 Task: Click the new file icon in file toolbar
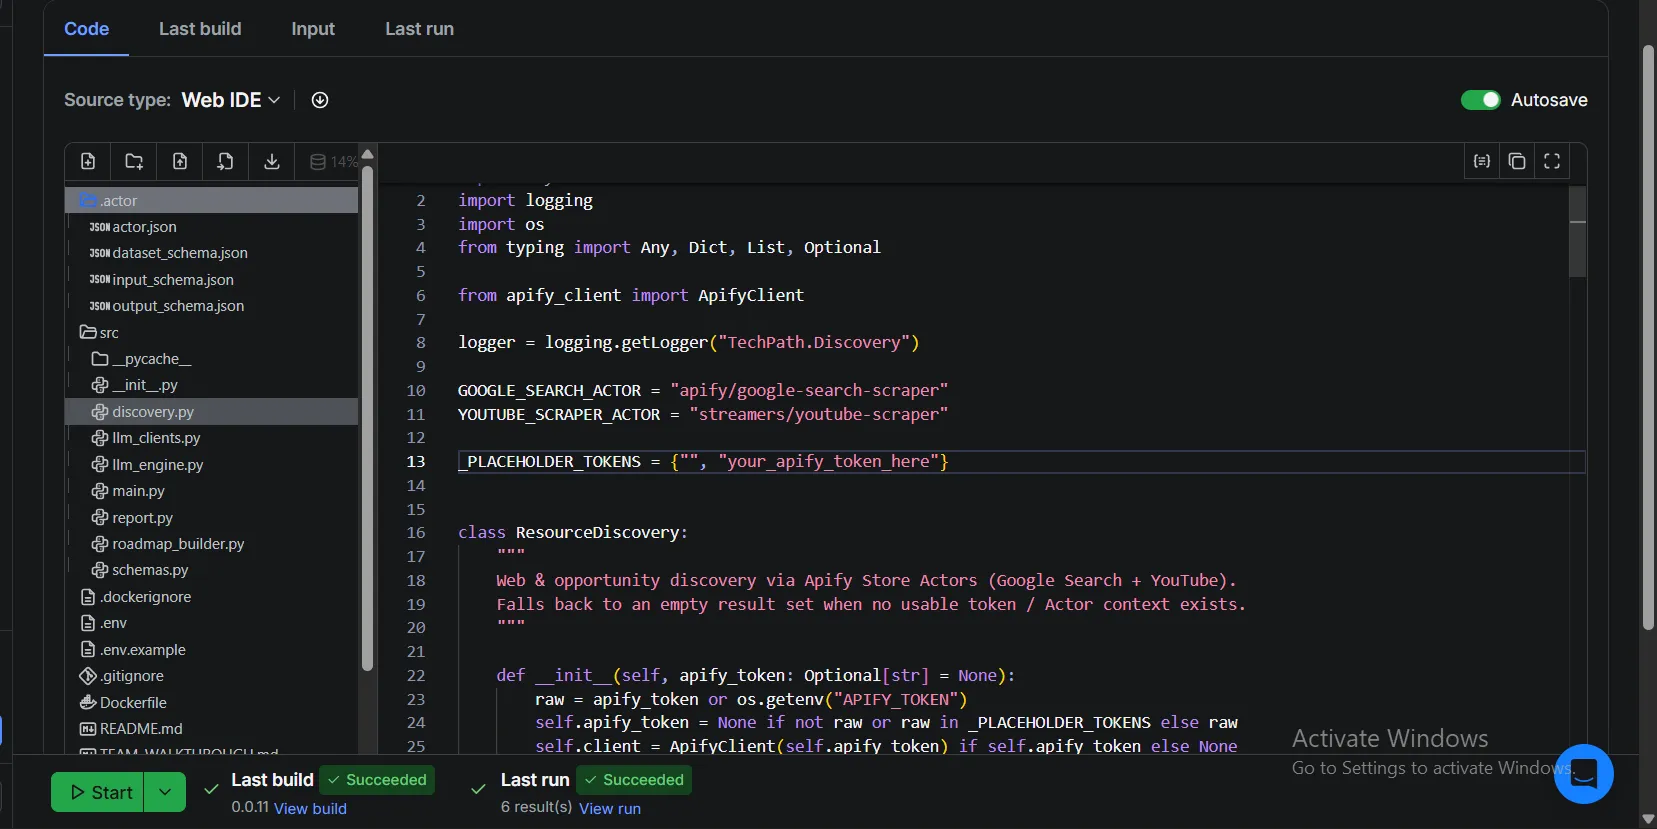pyautogui.click(x=88, y=161)
